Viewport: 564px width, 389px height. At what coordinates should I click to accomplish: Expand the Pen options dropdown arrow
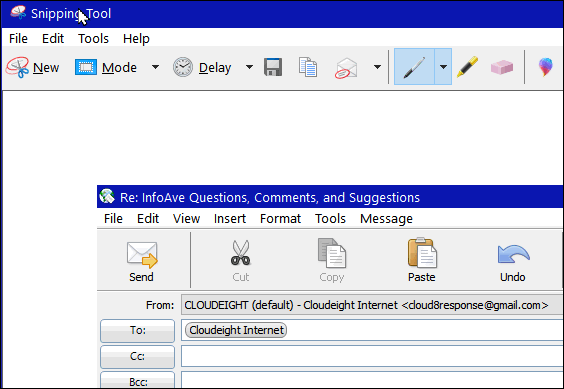point(443,67)
